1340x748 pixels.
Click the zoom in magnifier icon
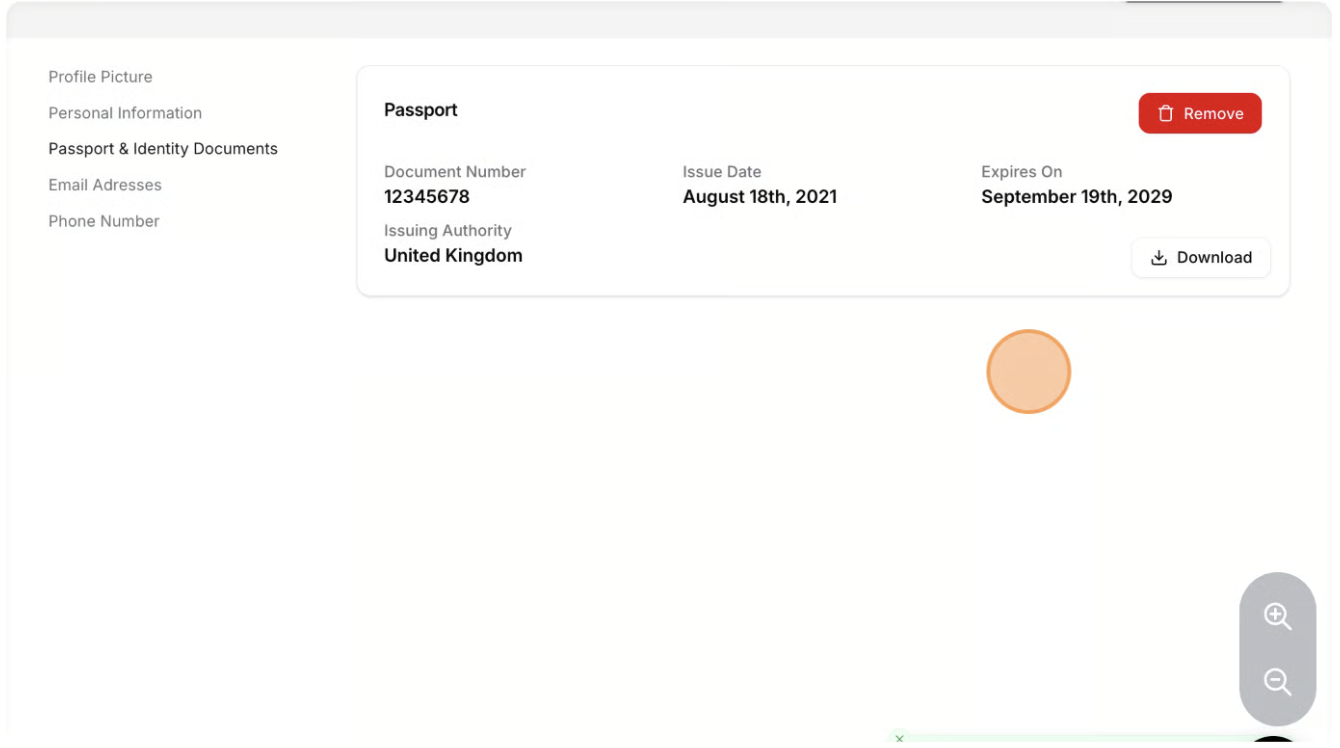(x=1277, y=616)
